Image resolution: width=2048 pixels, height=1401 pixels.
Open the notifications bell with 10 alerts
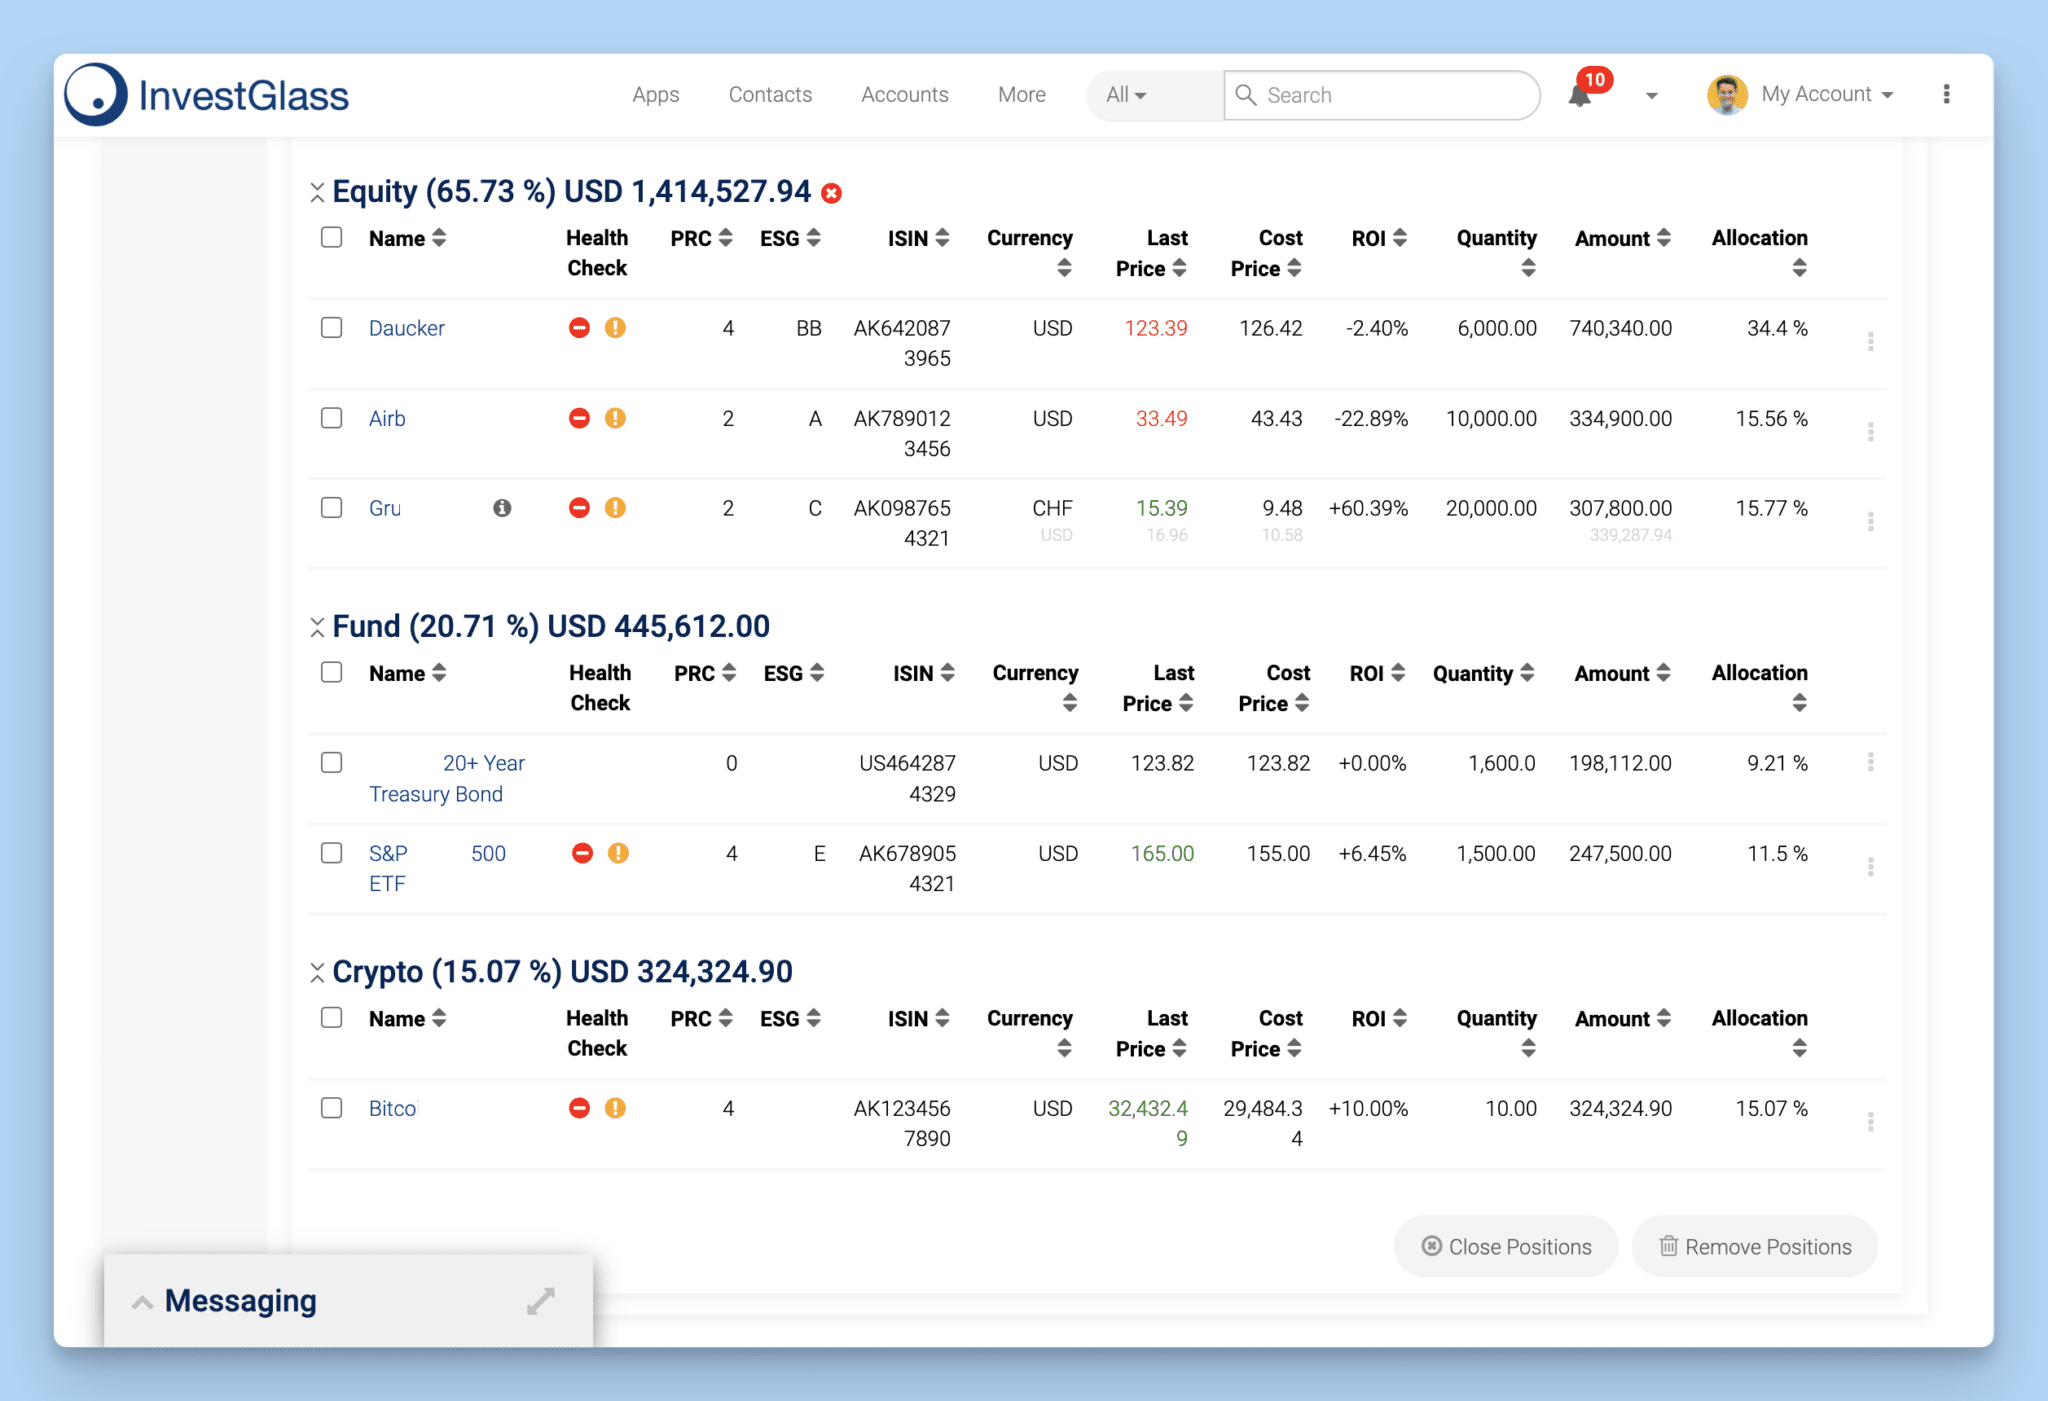1578,94
